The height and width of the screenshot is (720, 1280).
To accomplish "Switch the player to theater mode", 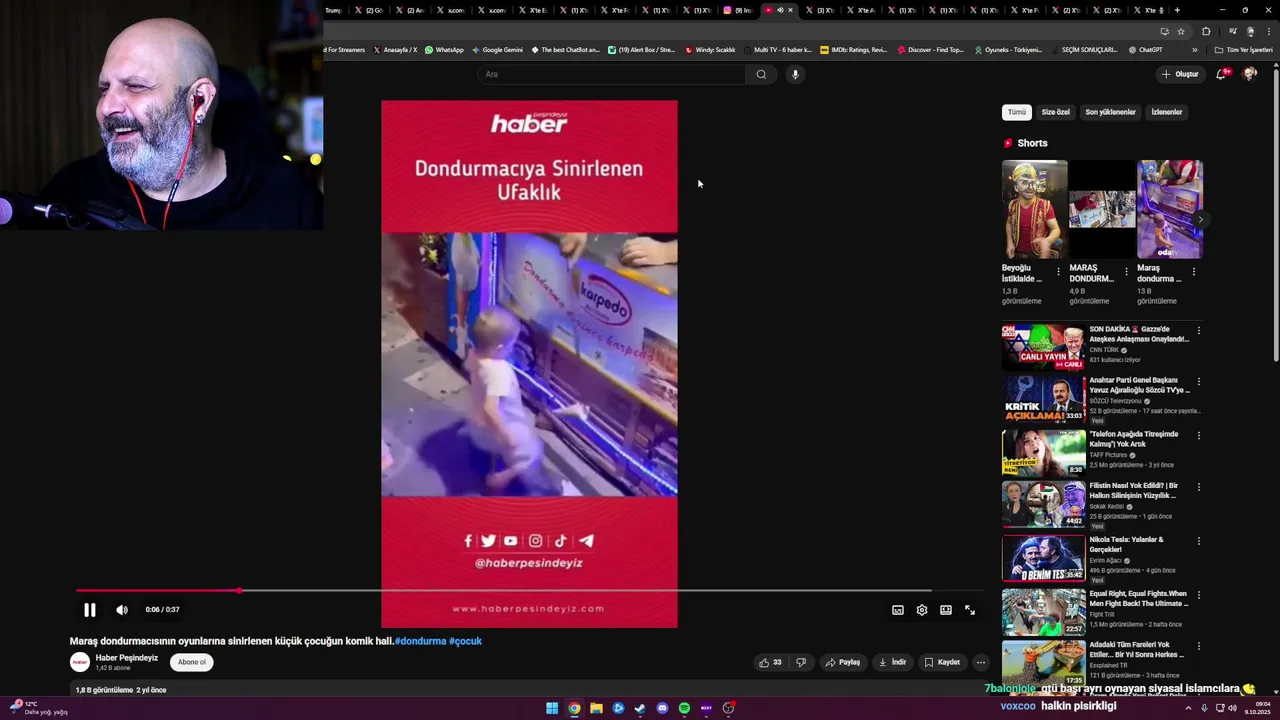I will [x=946, y=610].
